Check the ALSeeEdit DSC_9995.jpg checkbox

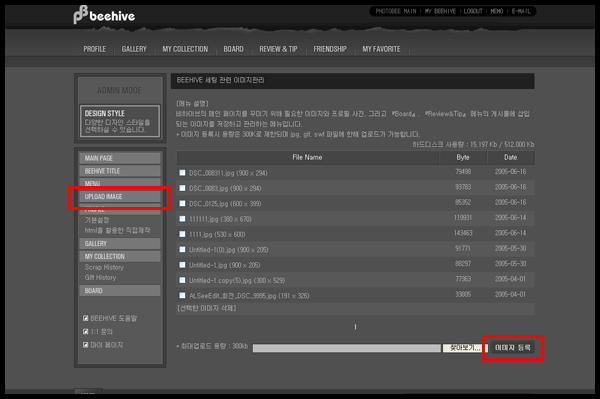[x=182, y=295]
